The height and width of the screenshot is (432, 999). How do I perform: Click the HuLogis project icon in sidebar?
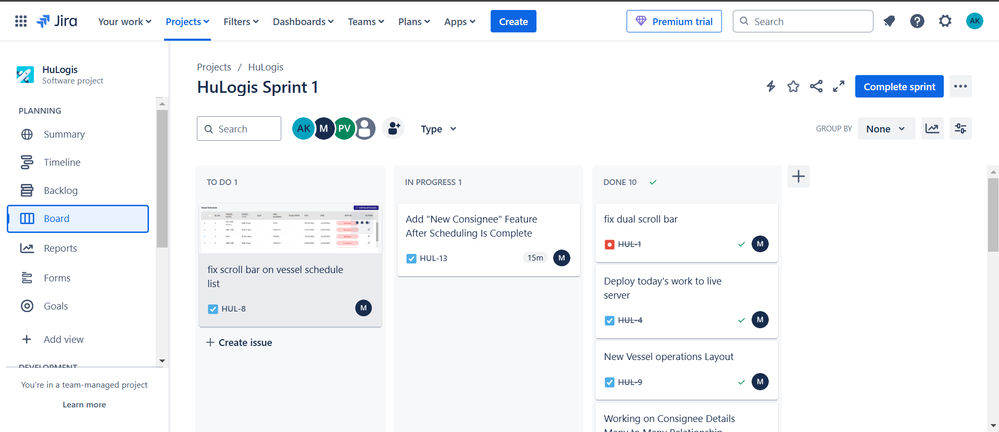click(x=25, y=75)
